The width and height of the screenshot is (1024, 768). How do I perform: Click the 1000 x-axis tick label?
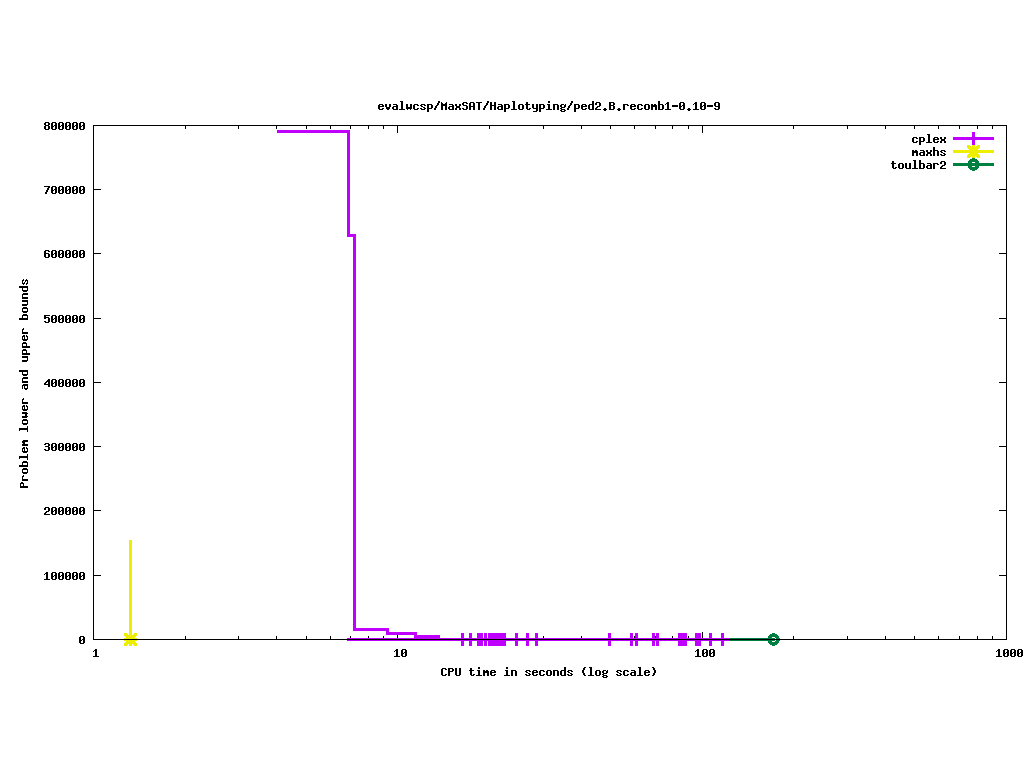(1007, 654)
